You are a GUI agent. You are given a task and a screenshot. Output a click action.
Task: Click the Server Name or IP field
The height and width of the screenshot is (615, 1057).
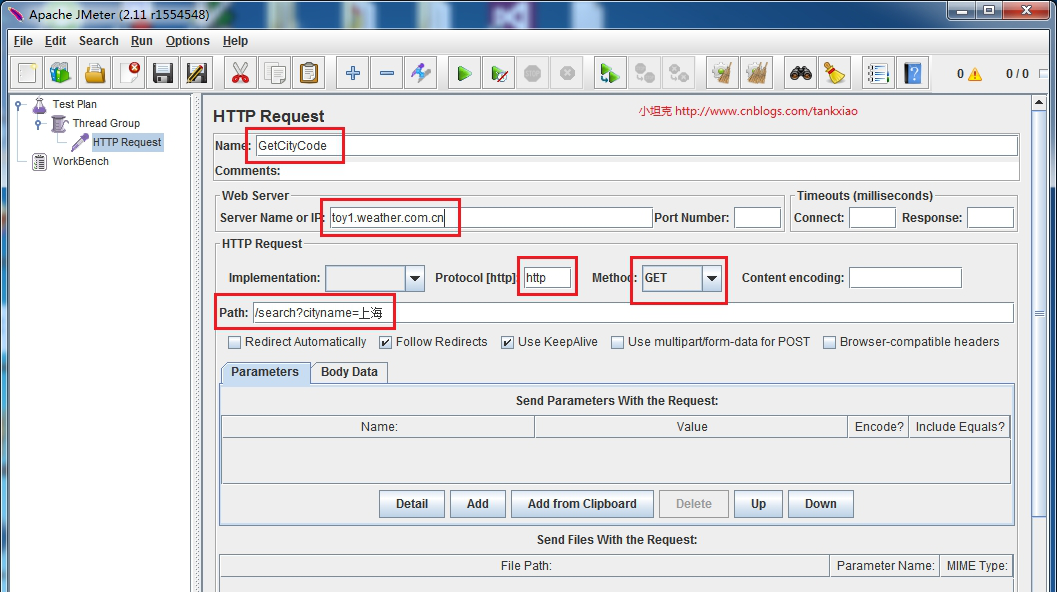[491, 218]
